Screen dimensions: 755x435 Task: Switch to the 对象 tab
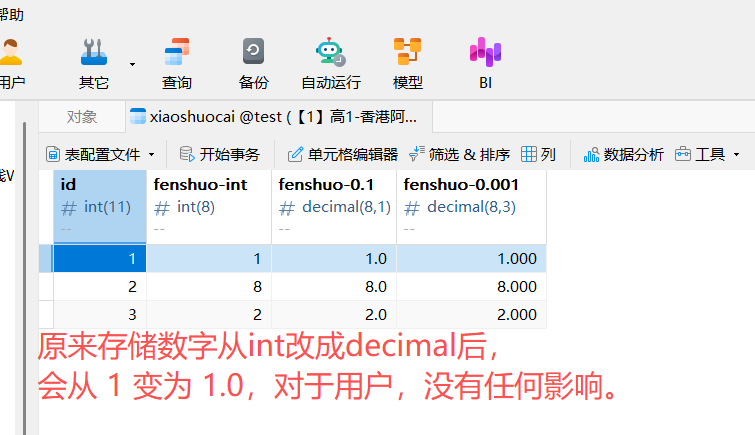pos(82,117)
